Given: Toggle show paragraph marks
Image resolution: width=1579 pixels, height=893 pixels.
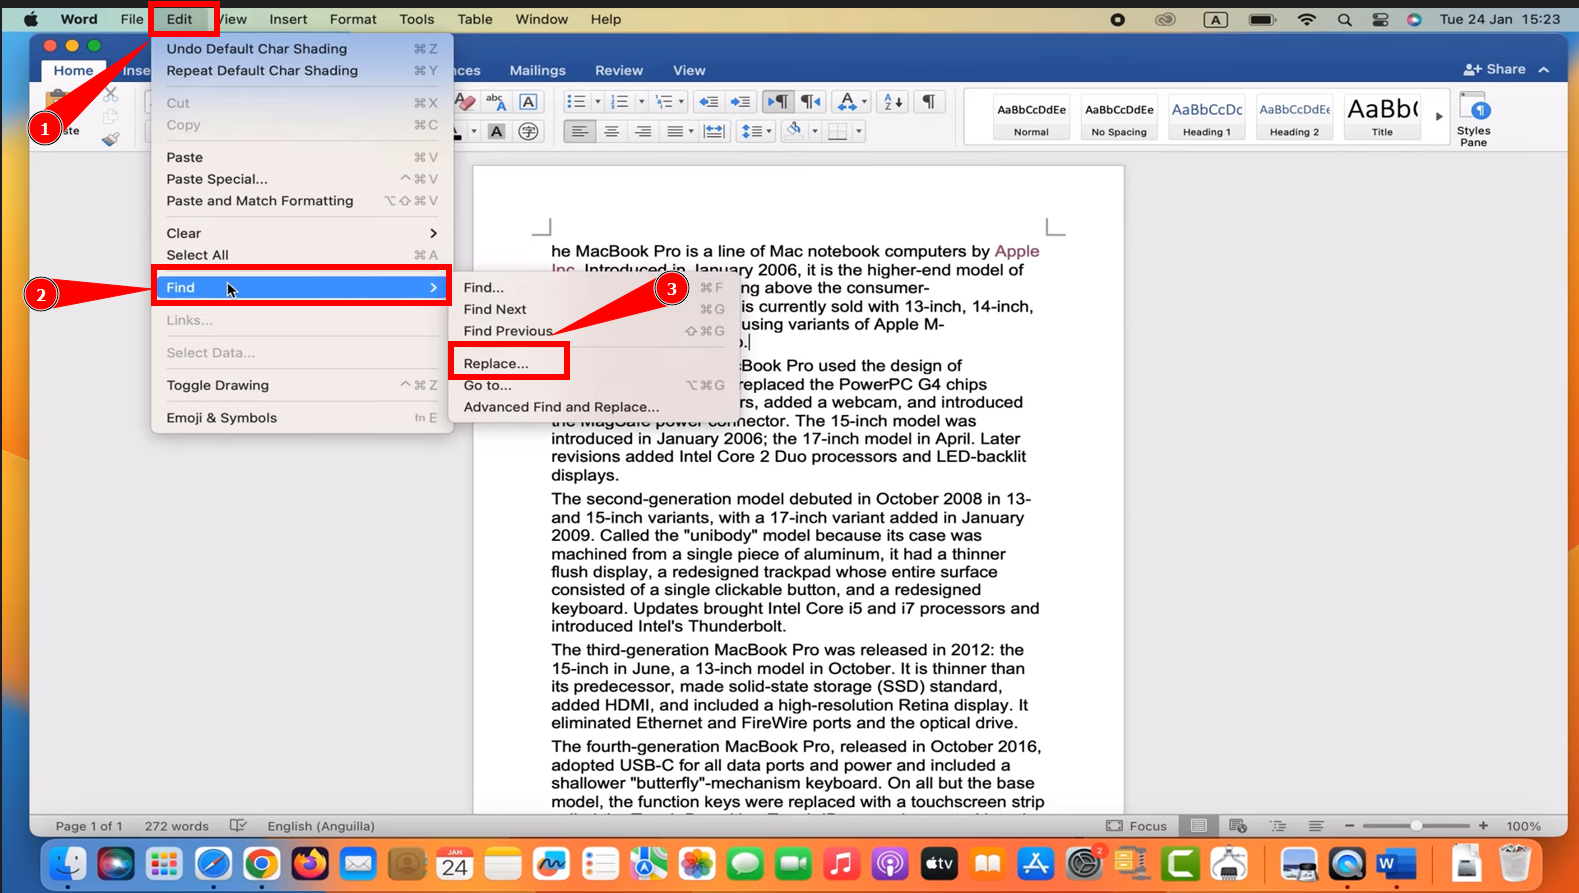Looking at the screenshot, I should [929, 102].
